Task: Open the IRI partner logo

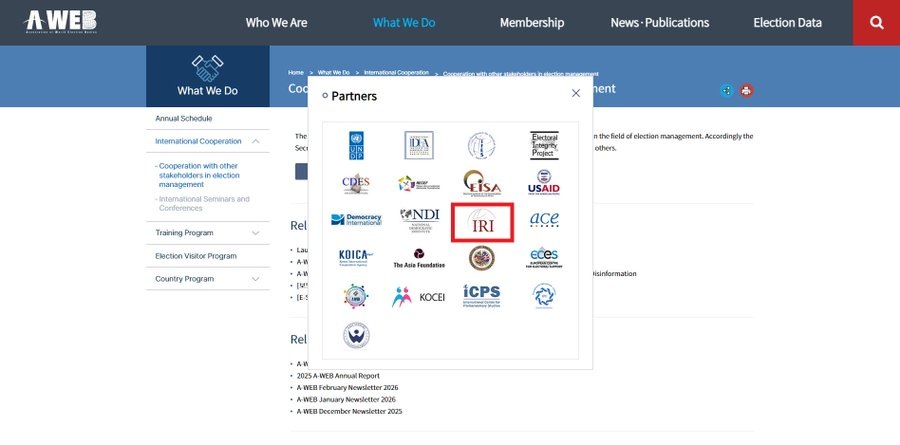Action: point(482,222)
